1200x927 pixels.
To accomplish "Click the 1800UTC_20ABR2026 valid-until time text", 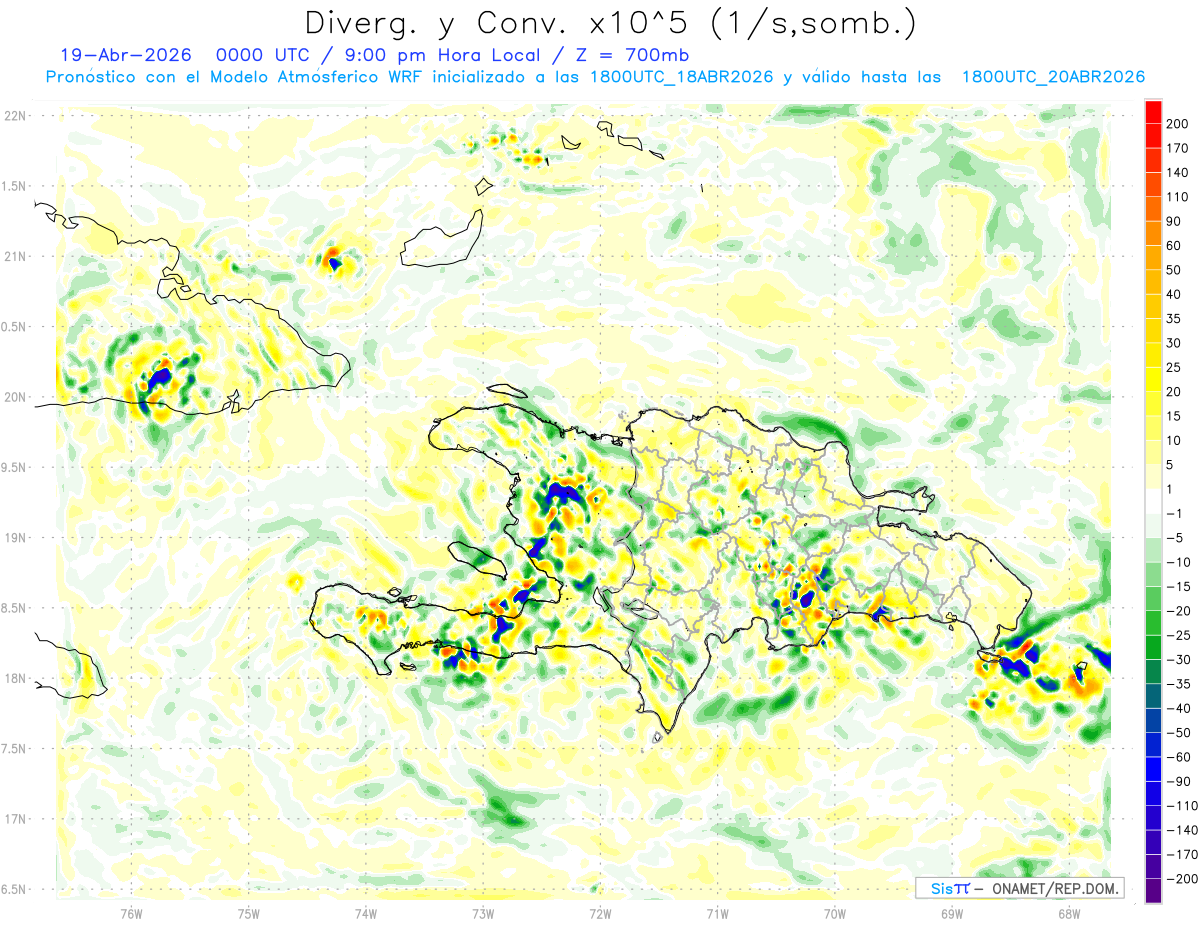I will (1053, 77).
